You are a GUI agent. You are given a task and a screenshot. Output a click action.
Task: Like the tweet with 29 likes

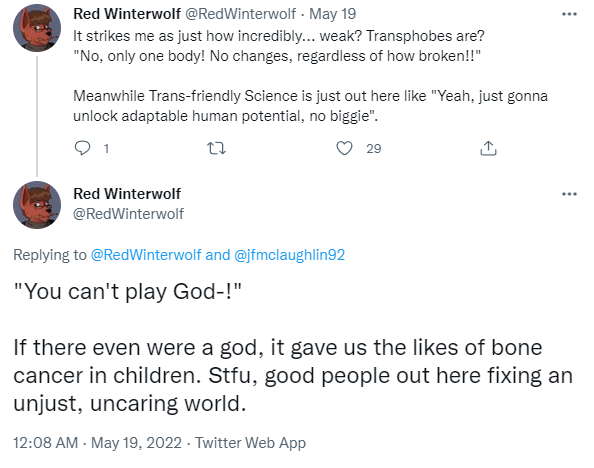344,148
